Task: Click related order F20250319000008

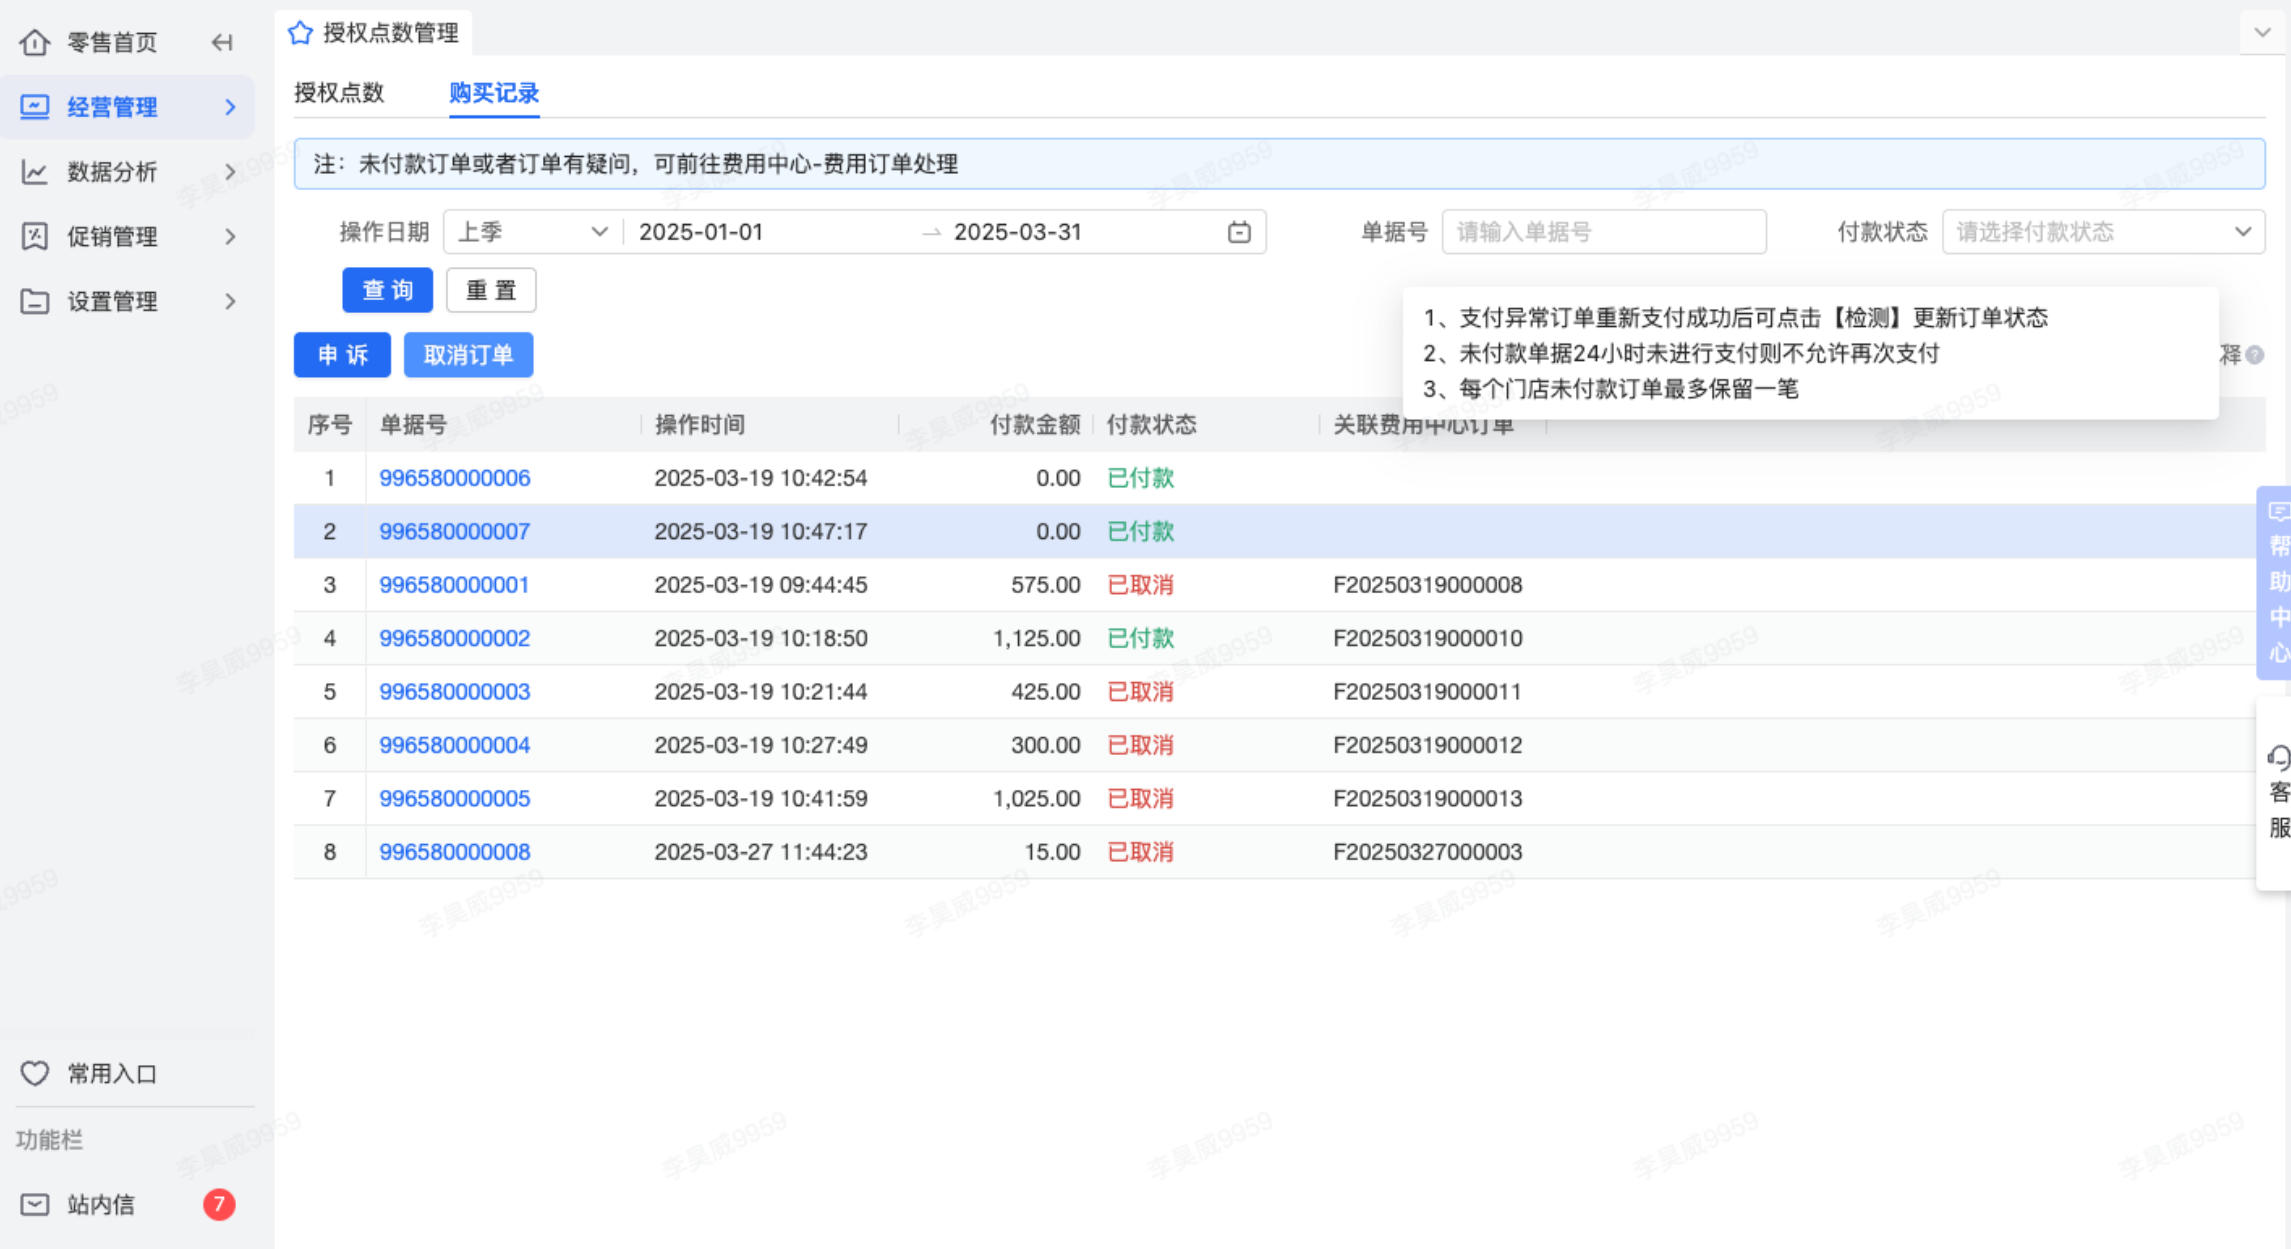Action: pos(1427,585)
